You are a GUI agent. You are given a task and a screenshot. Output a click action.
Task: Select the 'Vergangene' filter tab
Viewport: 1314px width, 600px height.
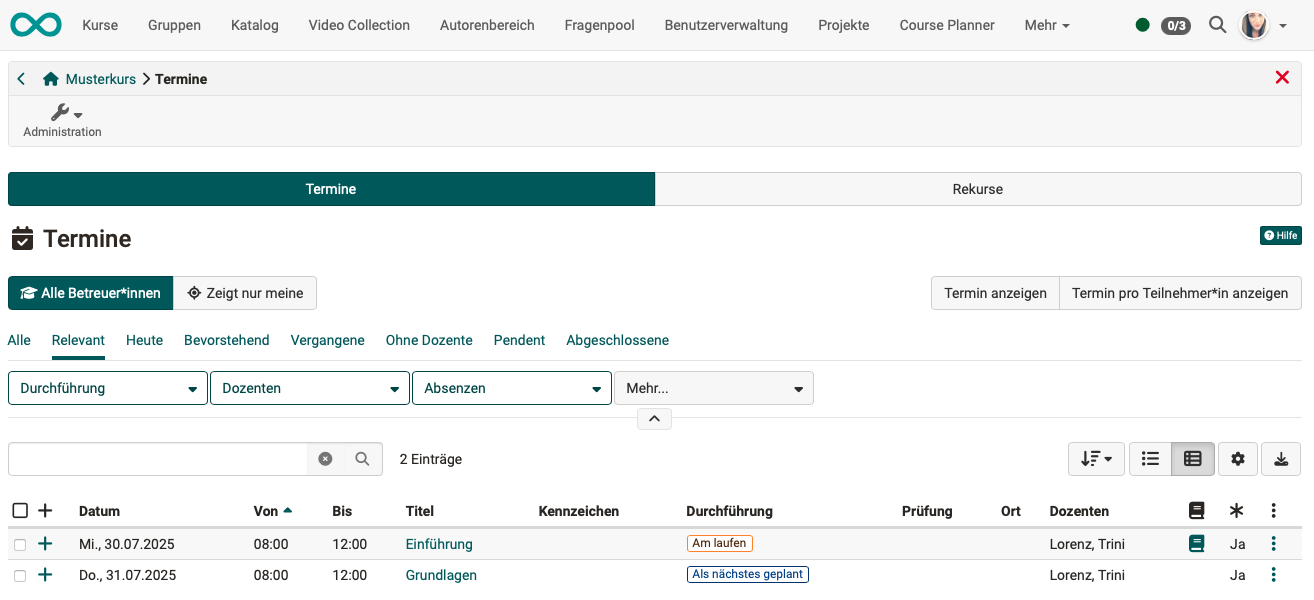[x=327, y=340]
